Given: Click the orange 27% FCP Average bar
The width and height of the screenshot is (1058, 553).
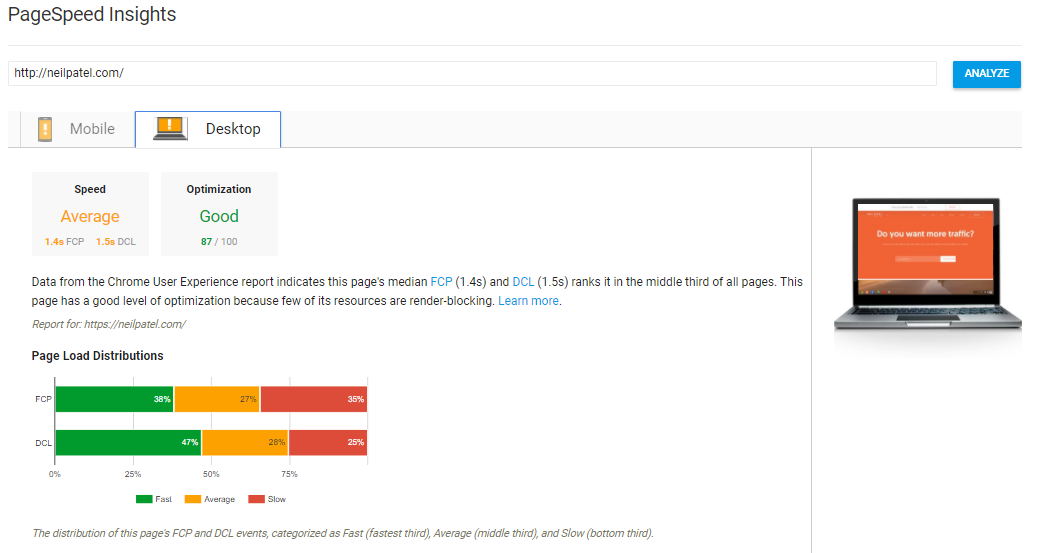Looking at the screenshot, I should [217, 399].
